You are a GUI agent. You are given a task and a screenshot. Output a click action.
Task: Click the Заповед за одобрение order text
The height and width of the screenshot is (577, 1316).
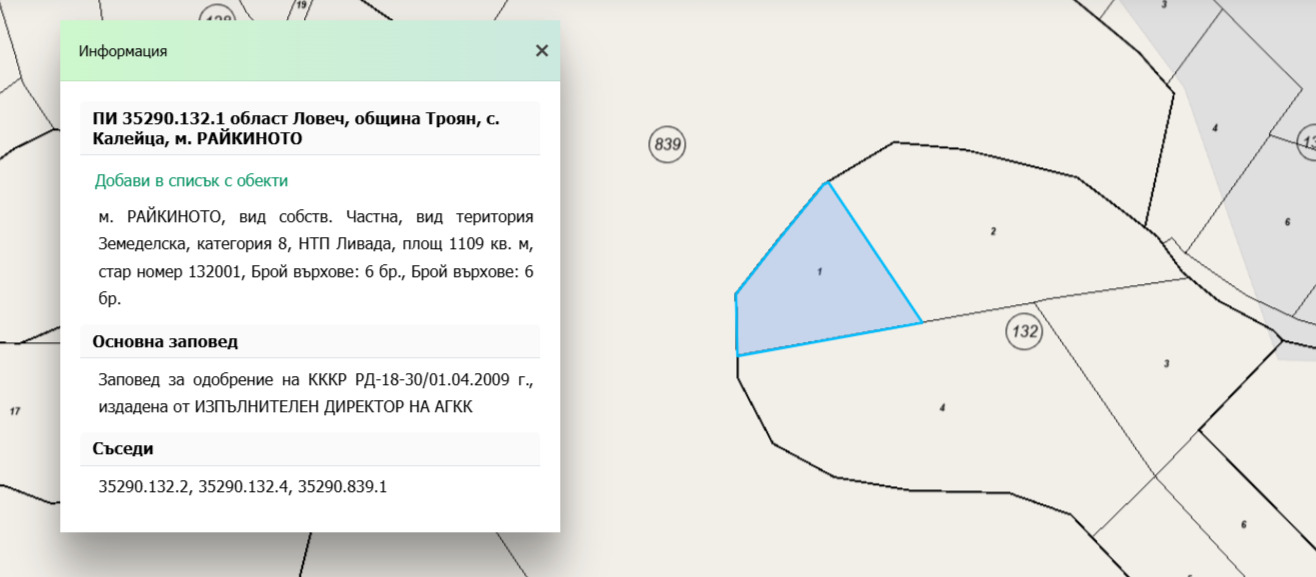pos(315,393)
